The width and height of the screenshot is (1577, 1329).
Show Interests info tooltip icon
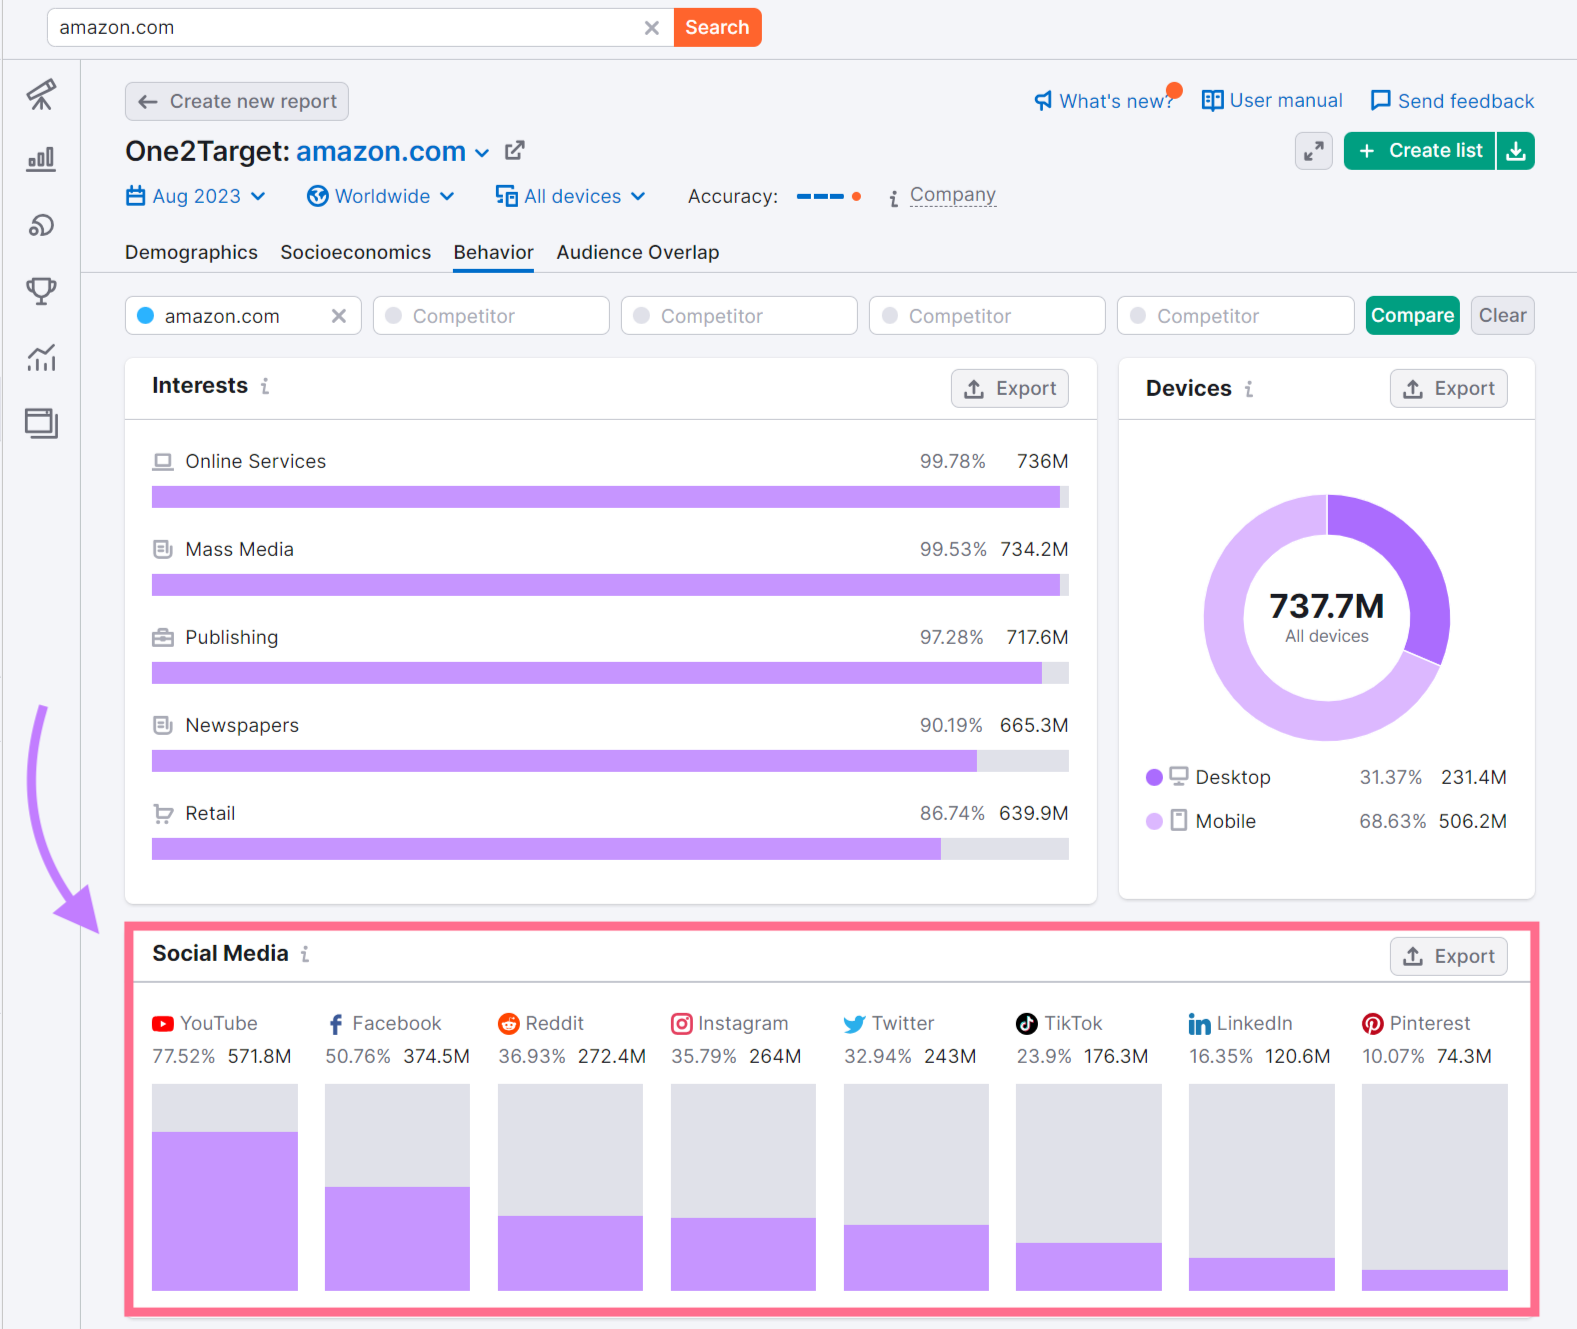point(265,386)
